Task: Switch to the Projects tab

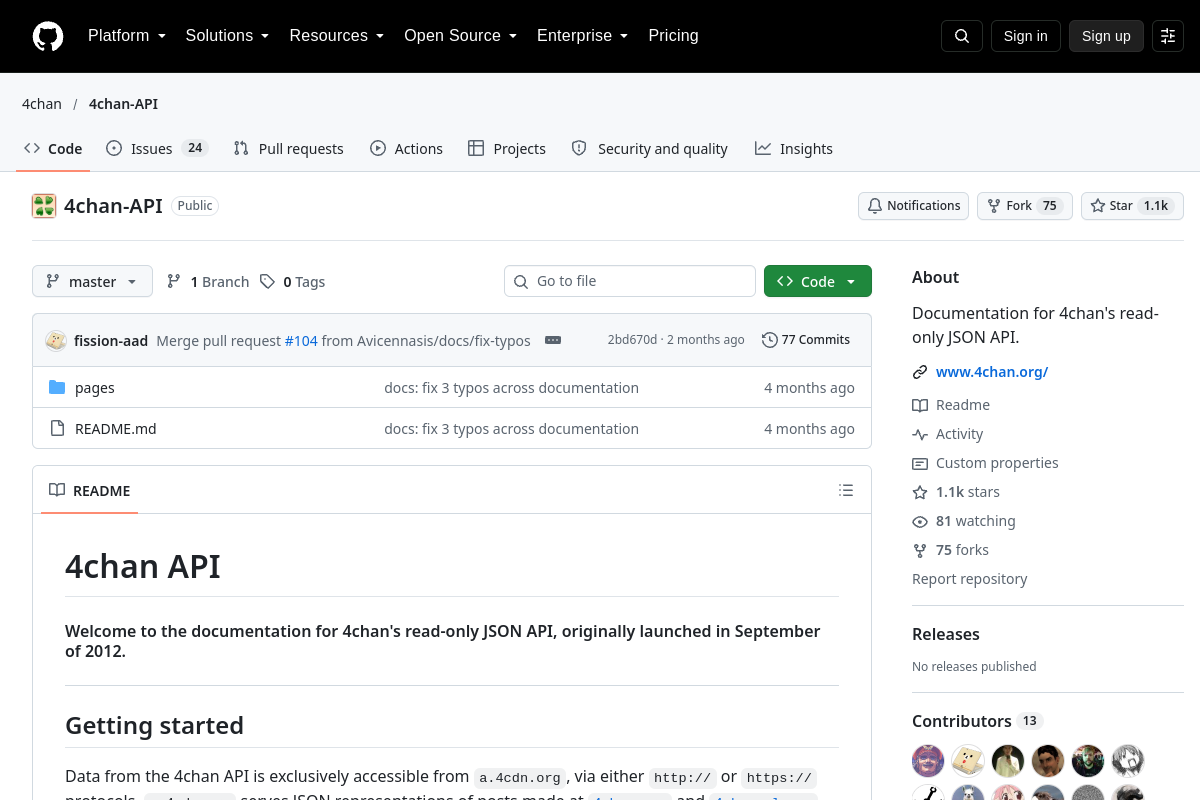Action: pos(507,149)
